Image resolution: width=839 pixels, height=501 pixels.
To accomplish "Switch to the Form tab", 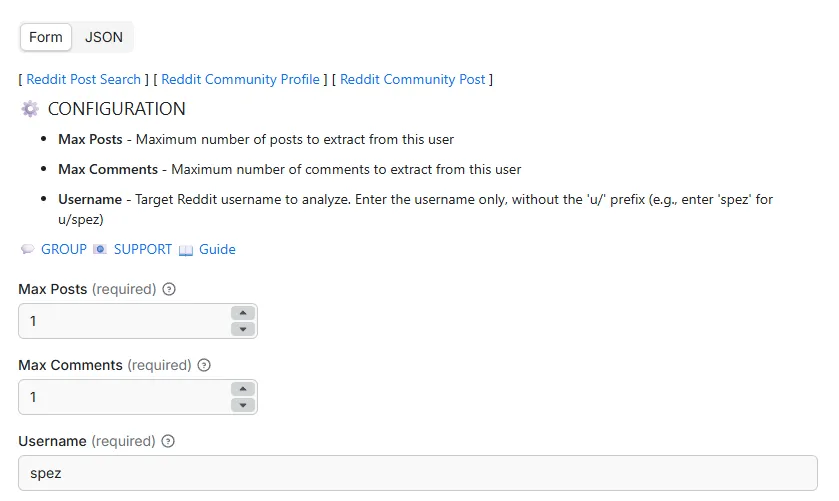I will (45, 37).
